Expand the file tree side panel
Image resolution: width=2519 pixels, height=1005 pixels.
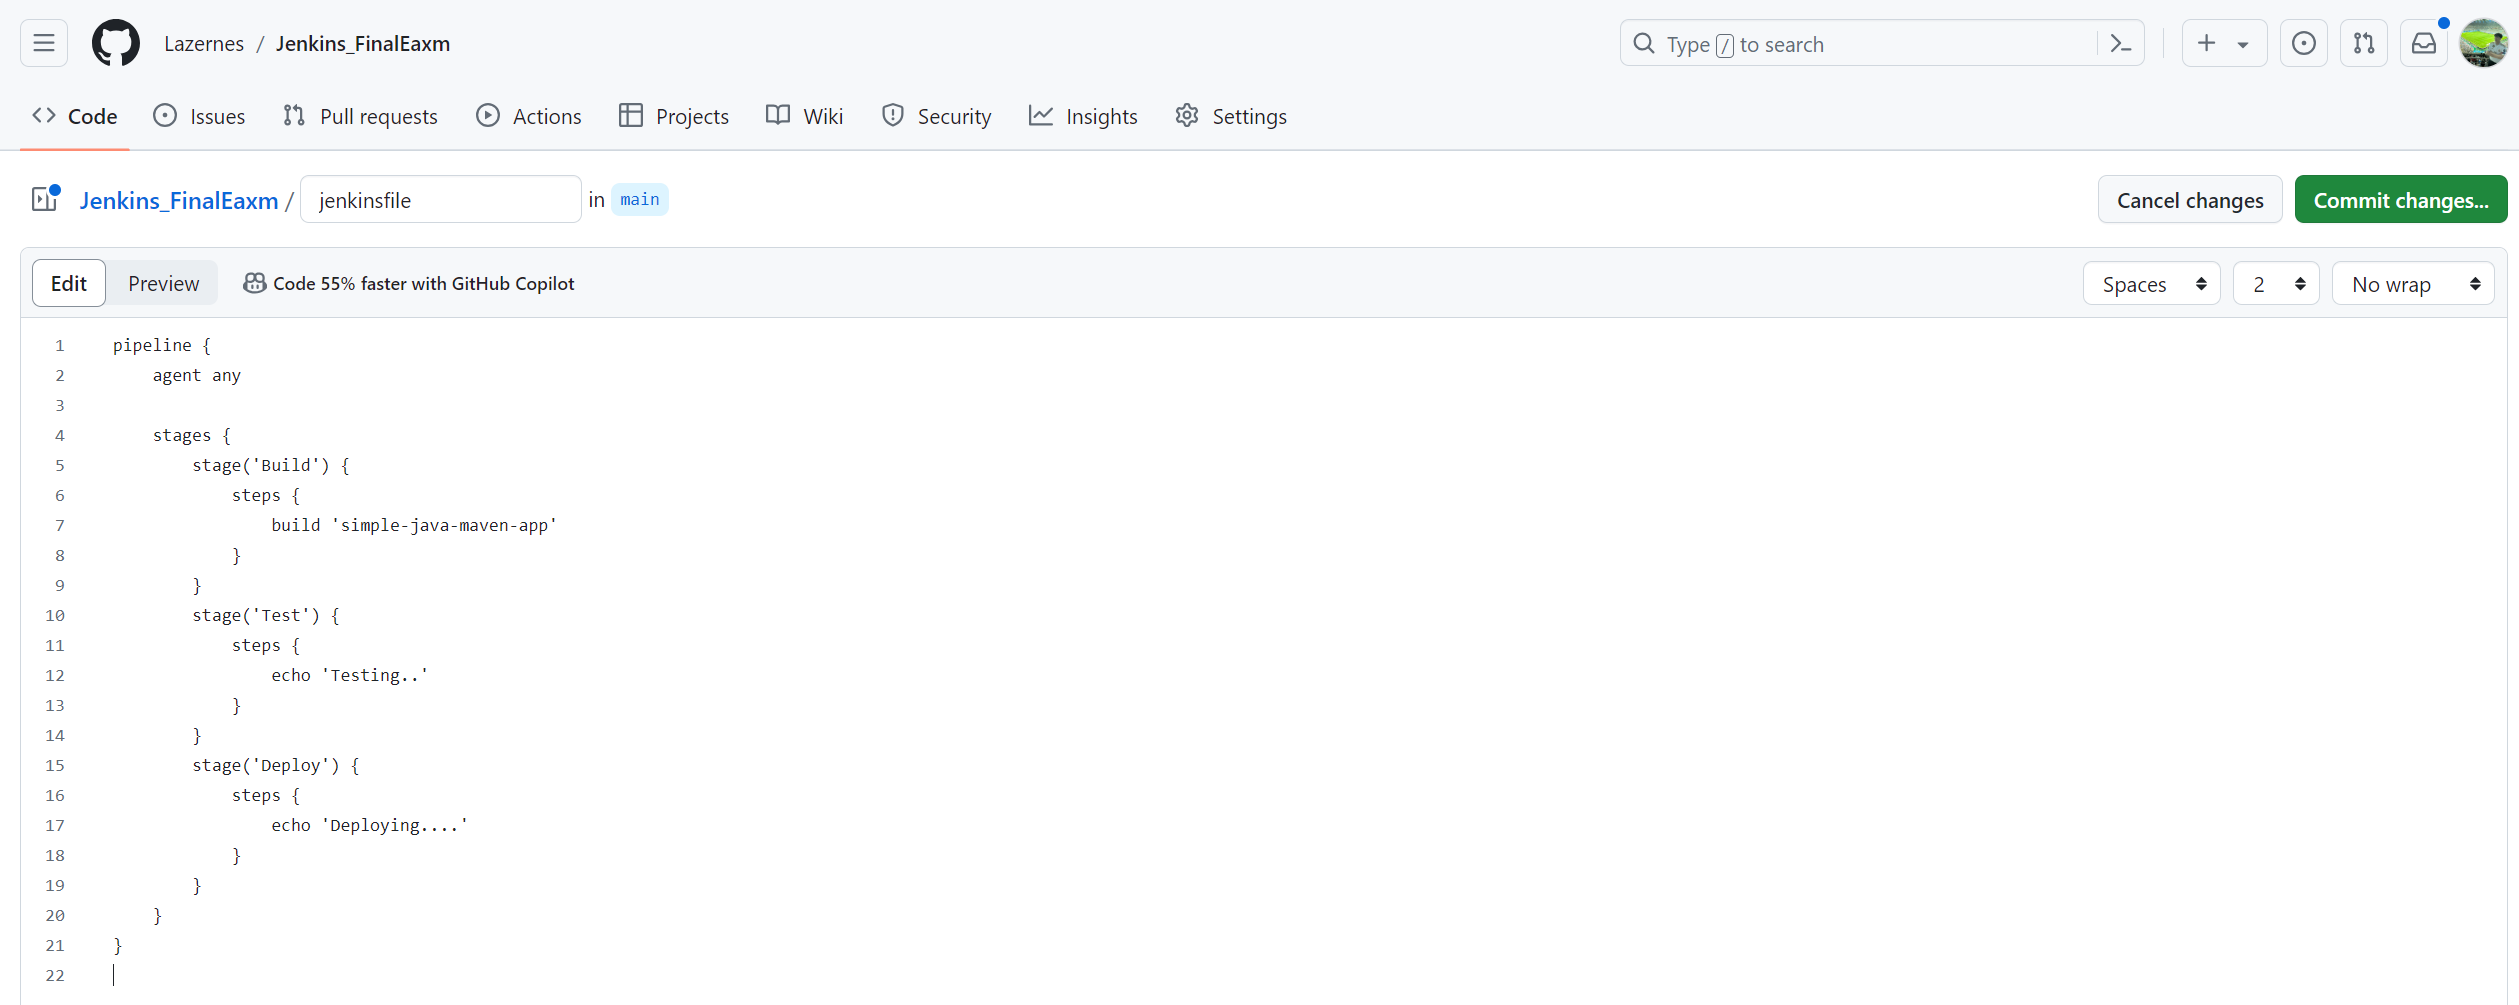tap(45, 199)
